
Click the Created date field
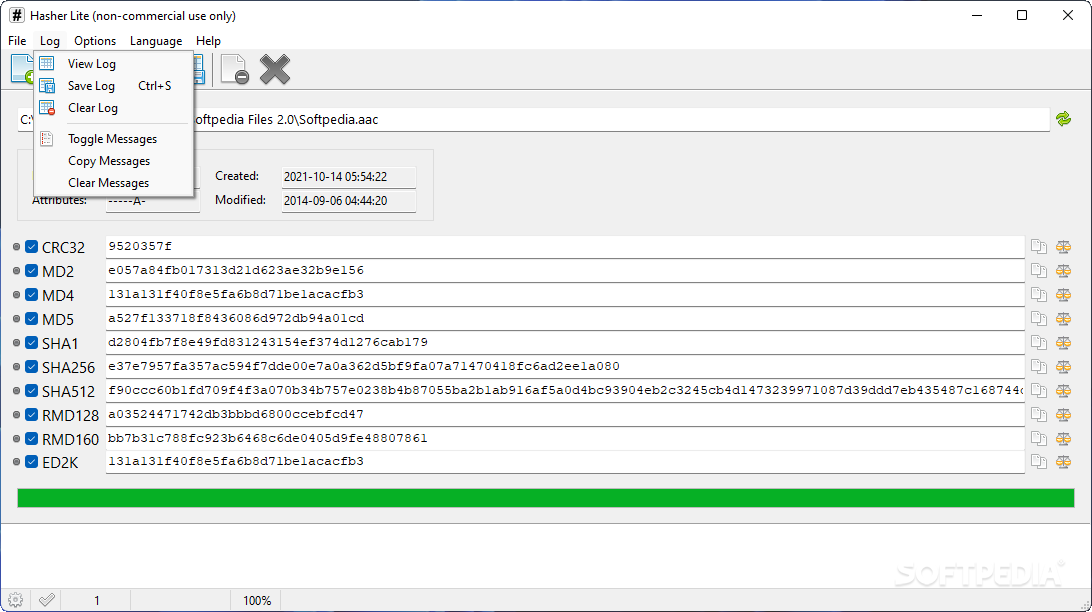(348, 177)
